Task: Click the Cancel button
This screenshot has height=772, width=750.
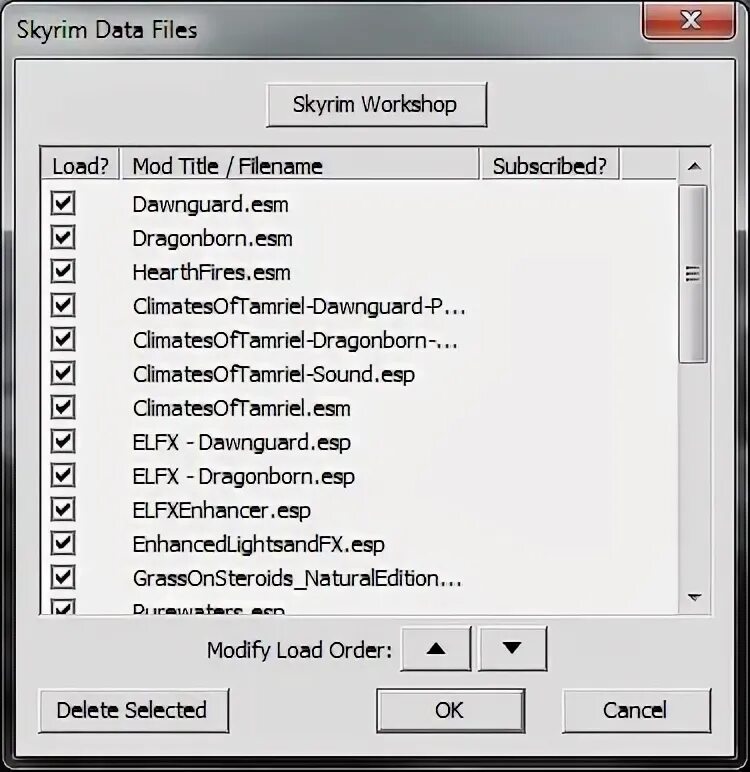Action: pos(636,710)
